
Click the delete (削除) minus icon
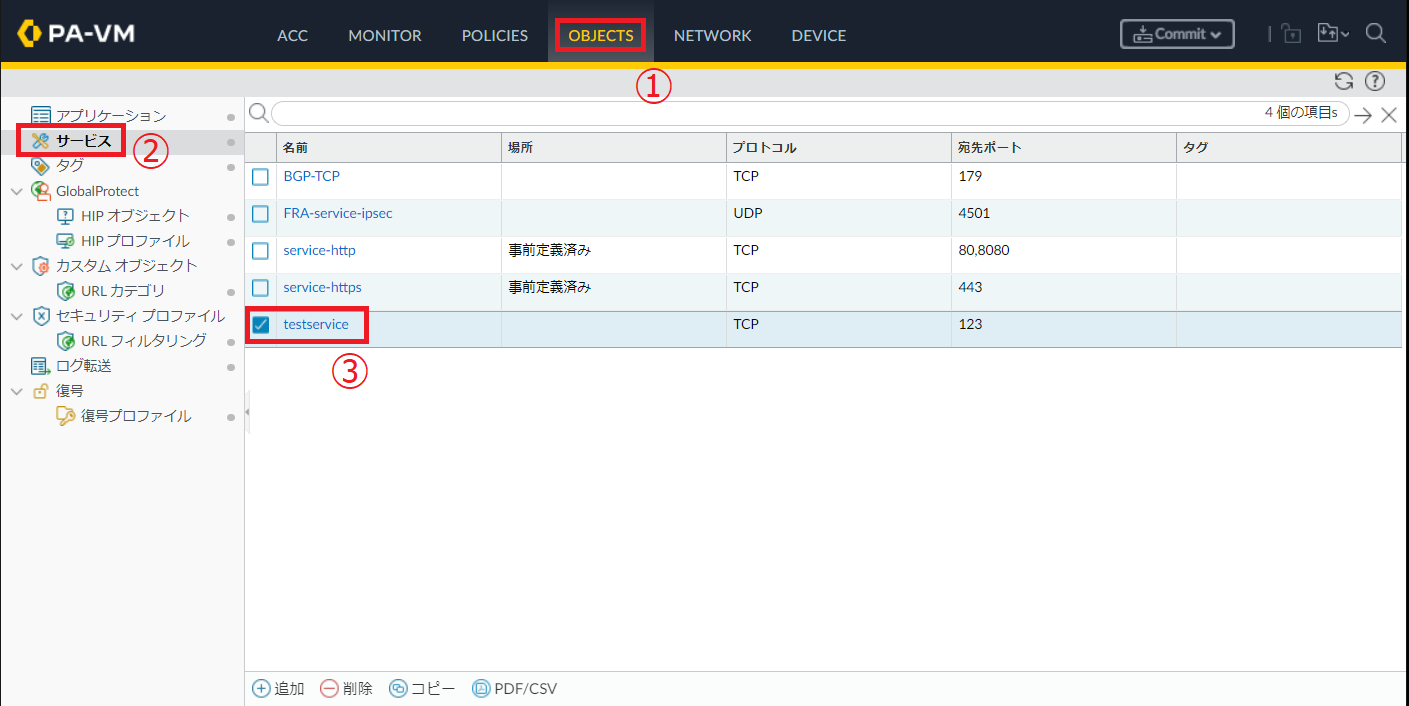pos(329,688)
